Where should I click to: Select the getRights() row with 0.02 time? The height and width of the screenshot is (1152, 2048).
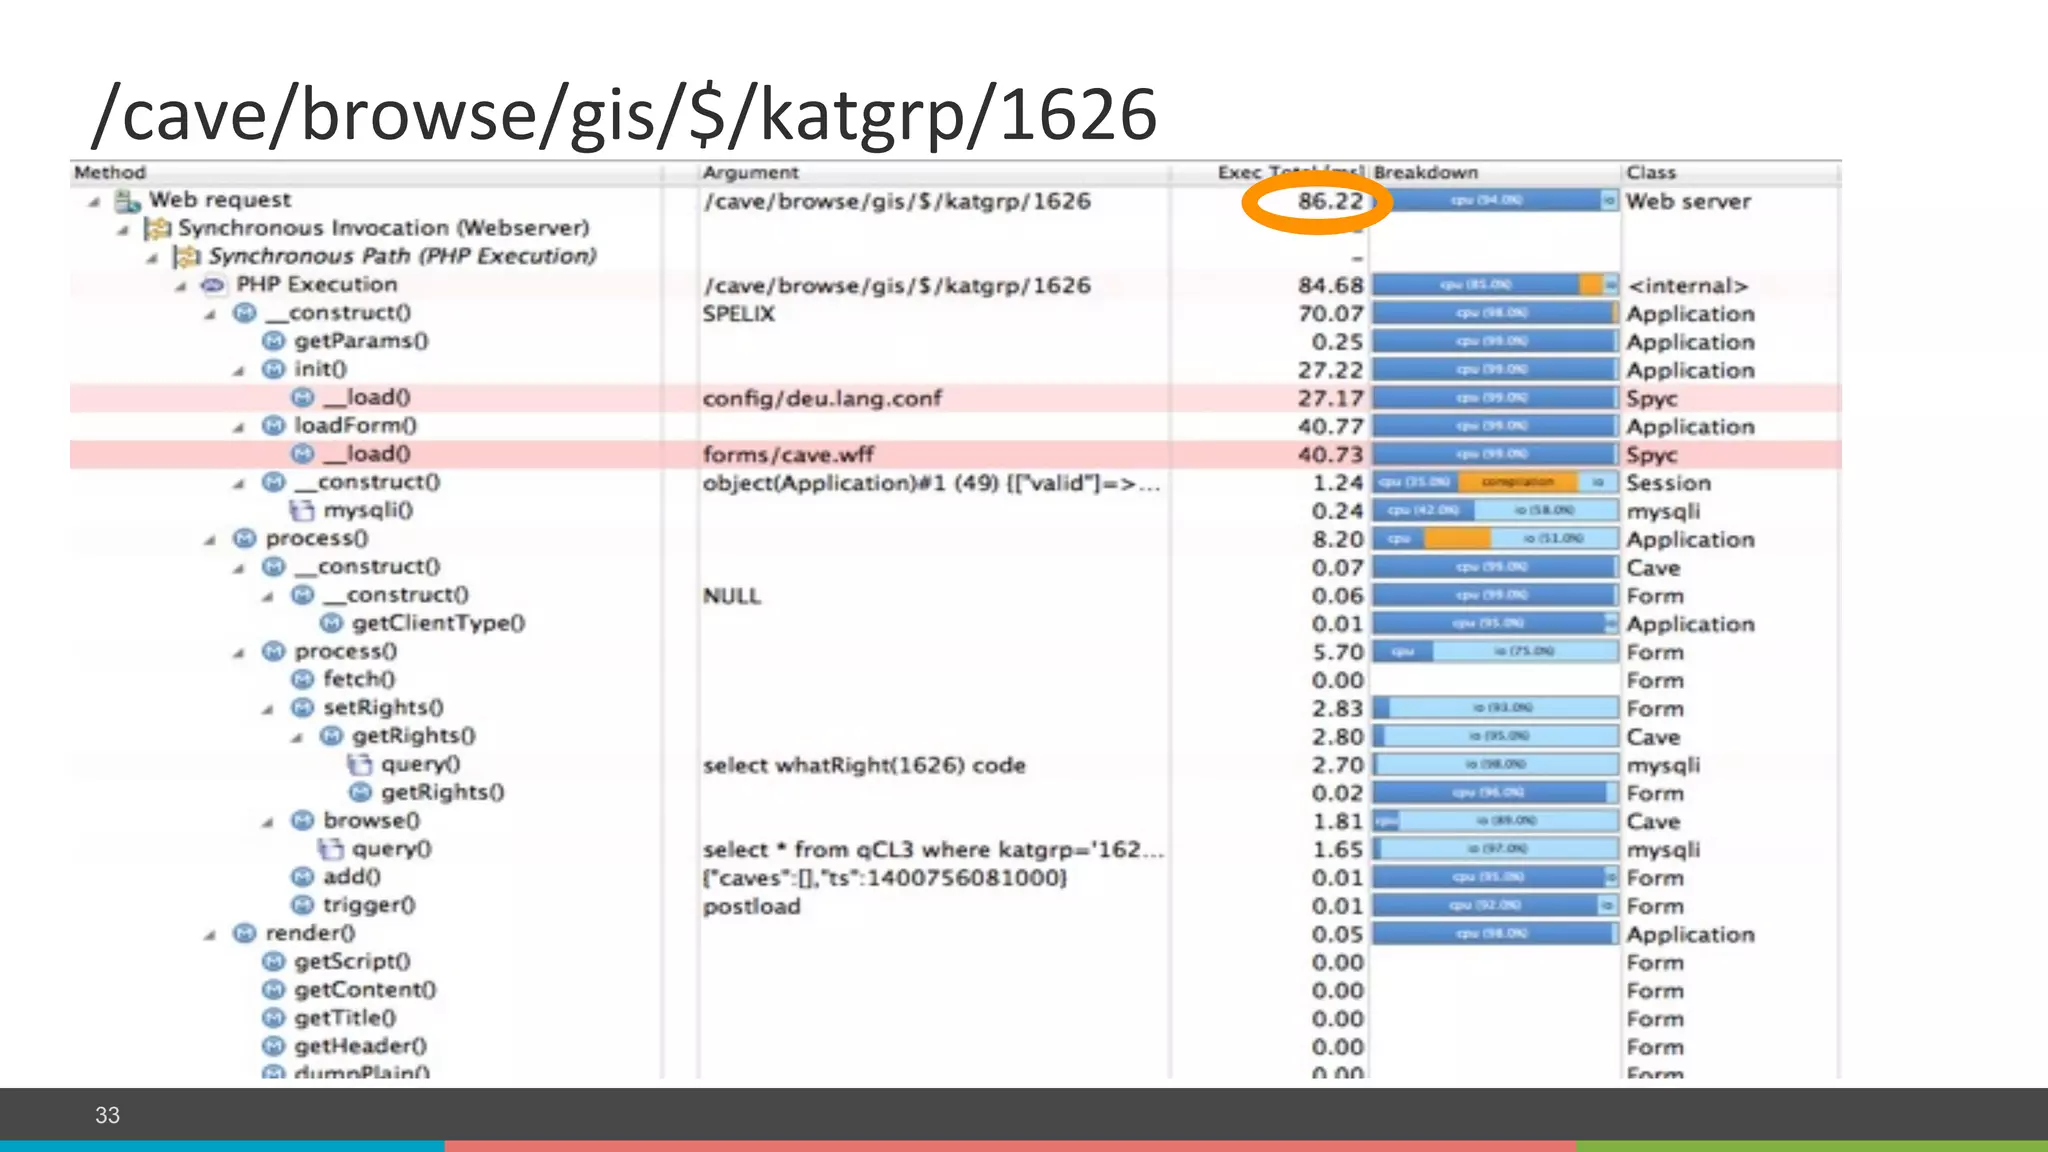point(955,793)
